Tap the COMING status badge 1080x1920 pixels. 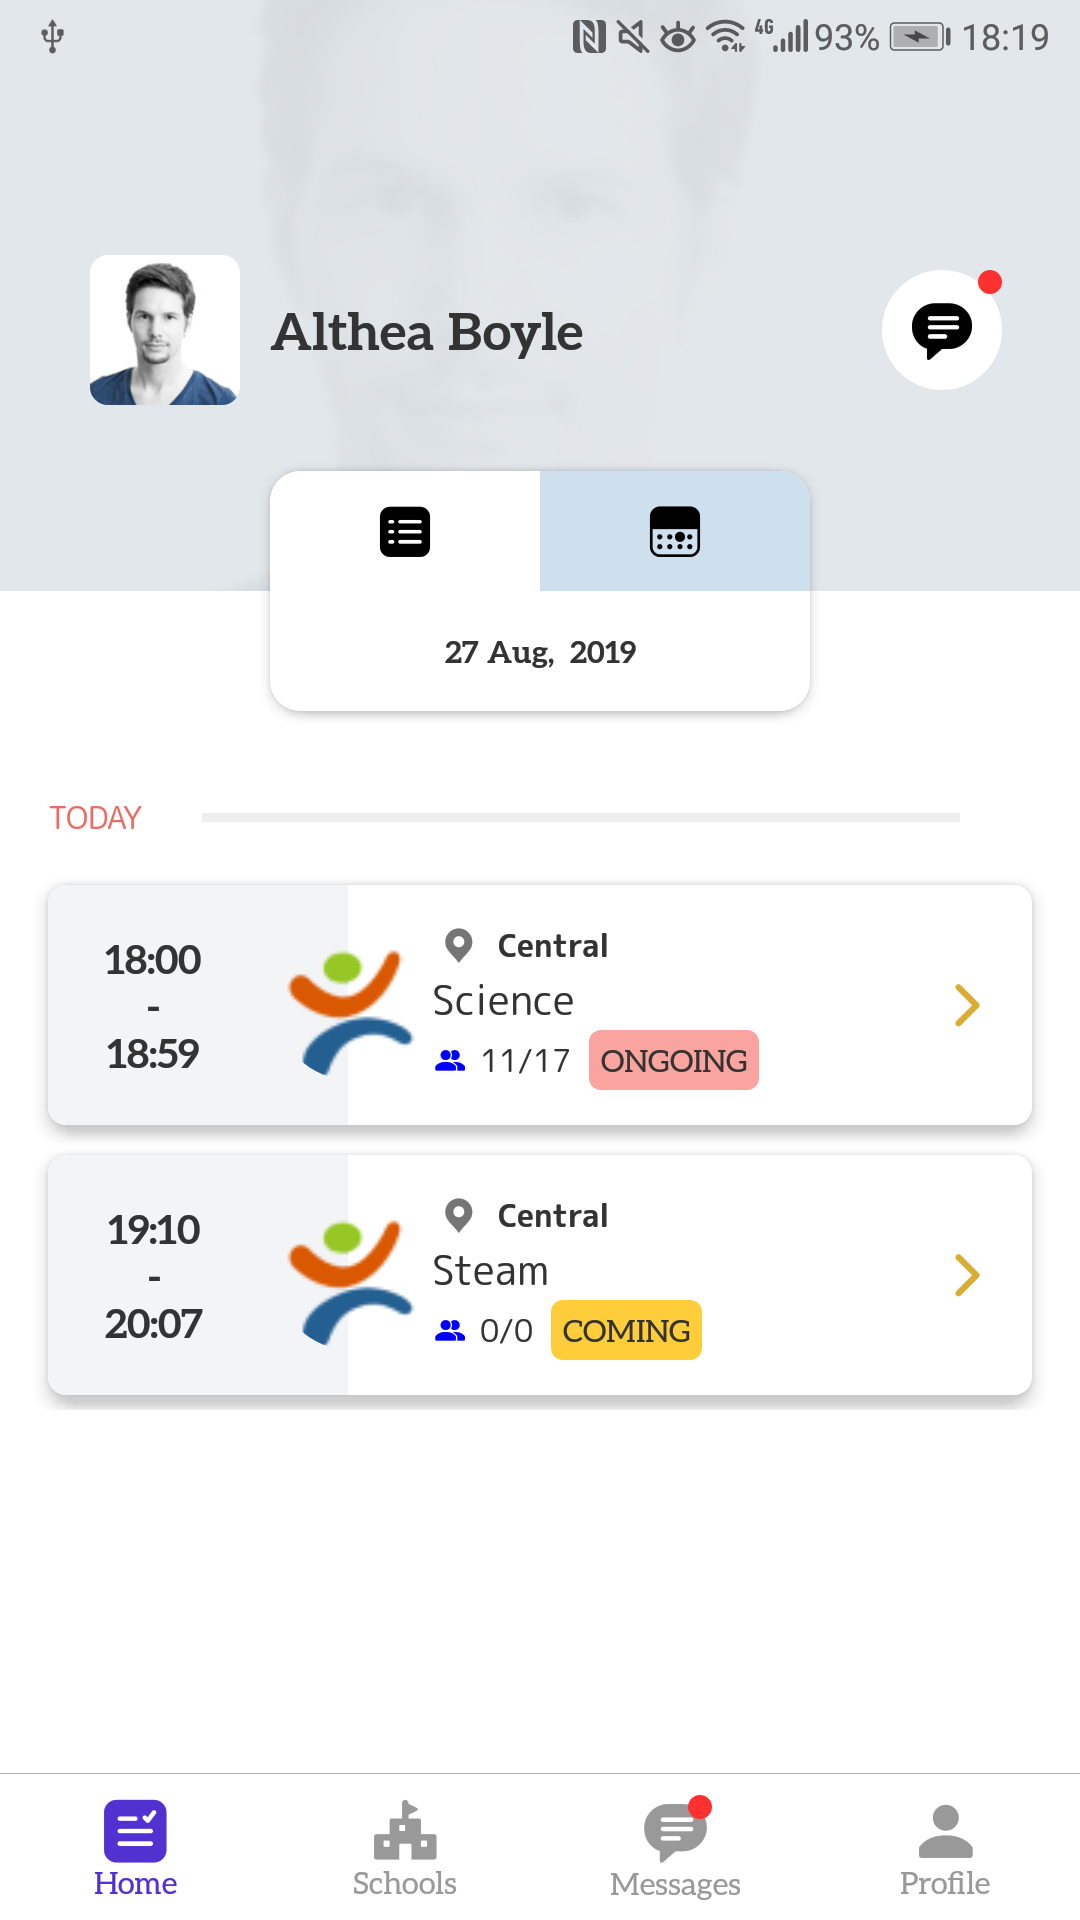click(x=626, y=1330)
